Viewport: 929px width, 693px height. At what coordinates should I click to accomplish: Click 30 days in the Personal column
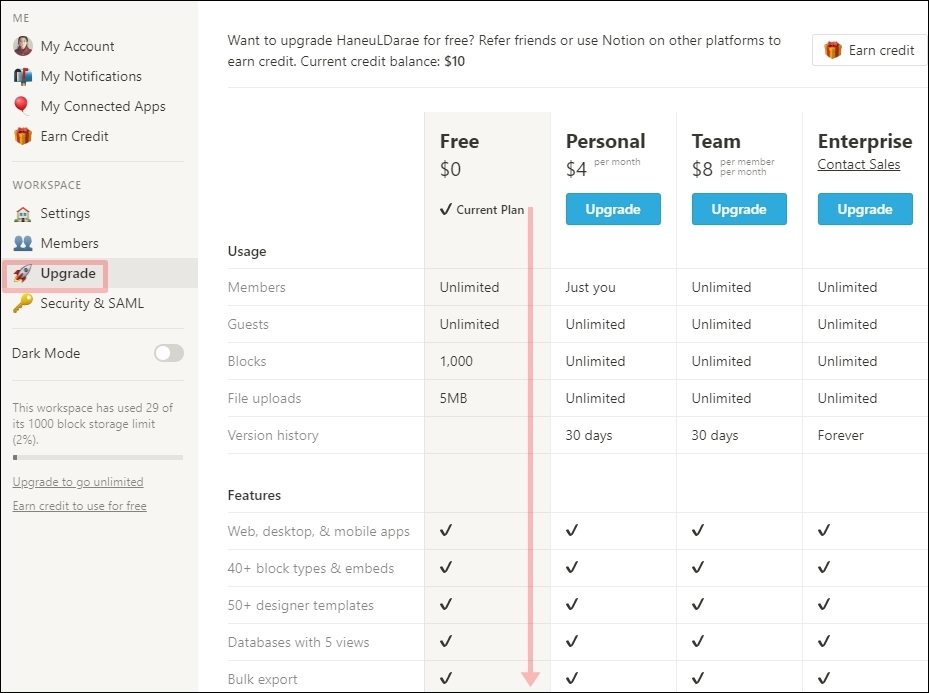[588, 435]
